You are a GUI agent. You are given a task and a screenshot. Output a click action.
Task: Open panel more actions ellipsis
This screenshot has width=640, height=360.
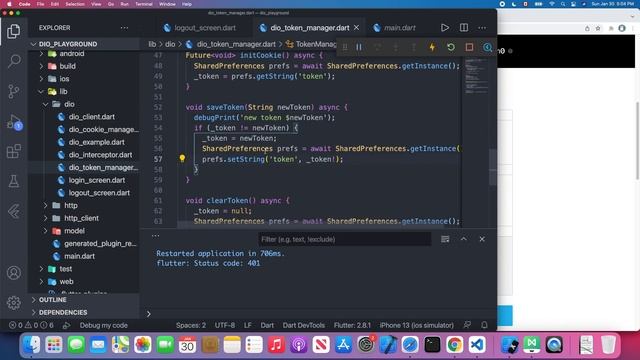coord(156,236)
